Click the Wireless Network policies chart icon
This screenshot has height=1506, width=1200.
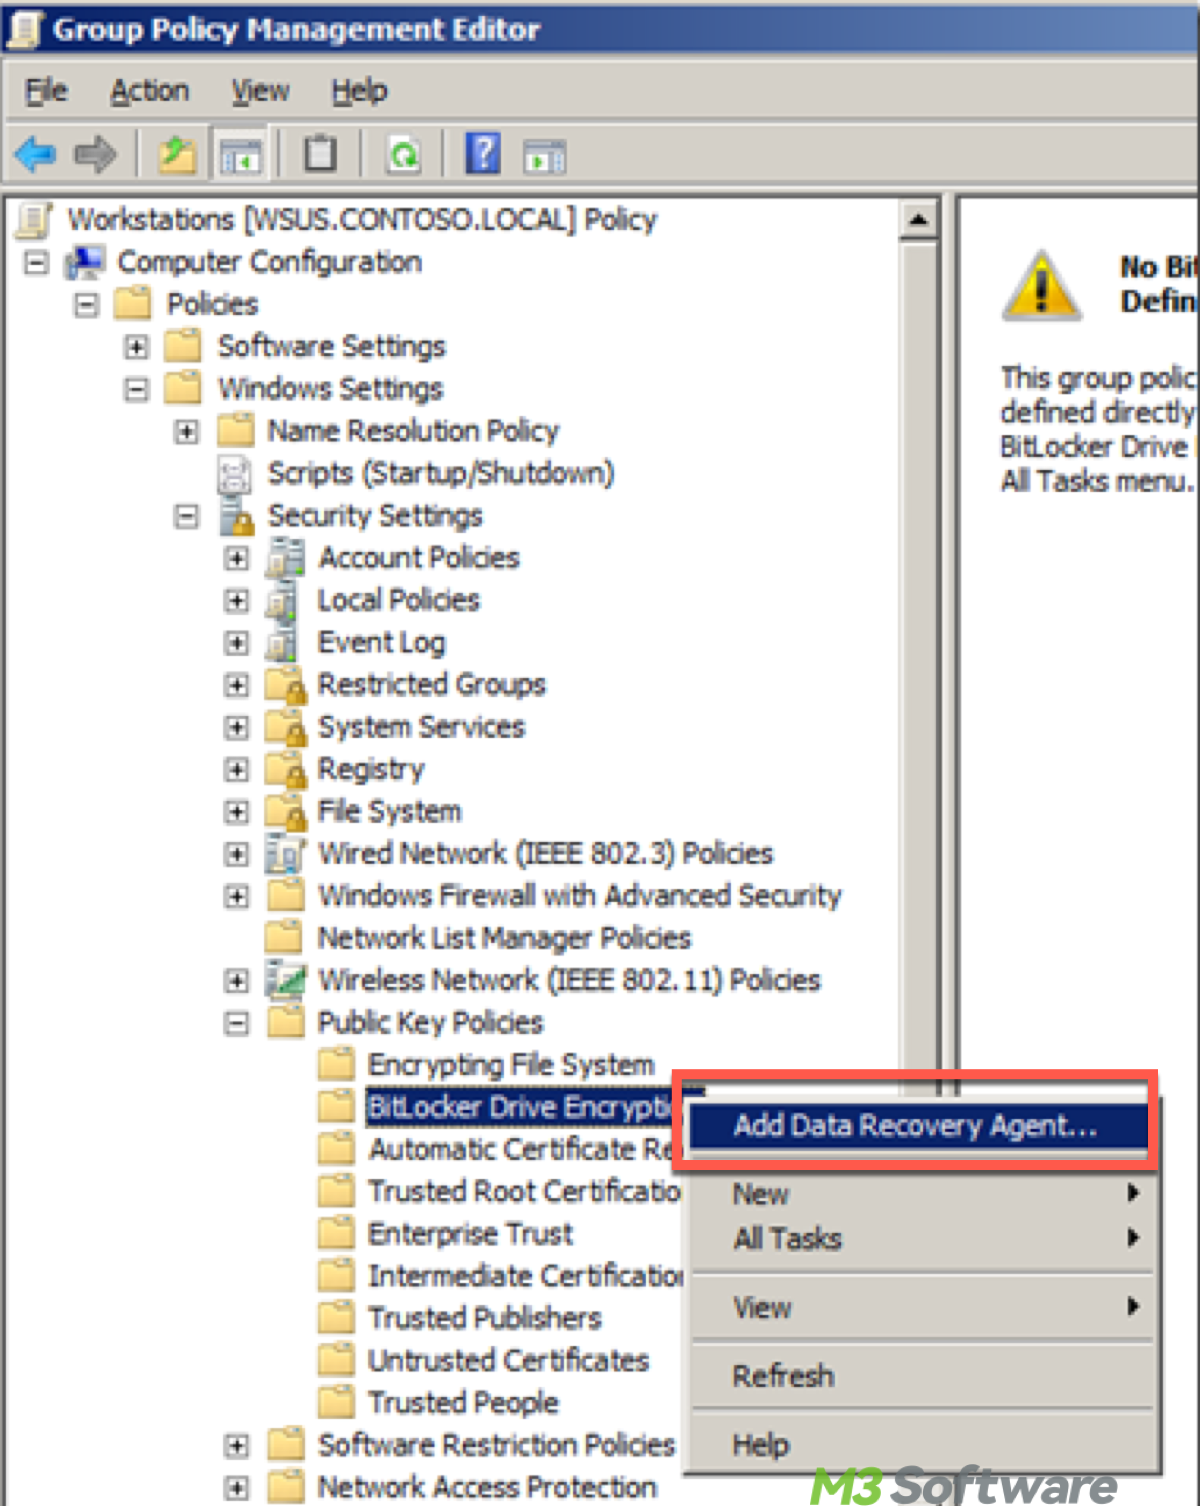click(x=285, y=981)
